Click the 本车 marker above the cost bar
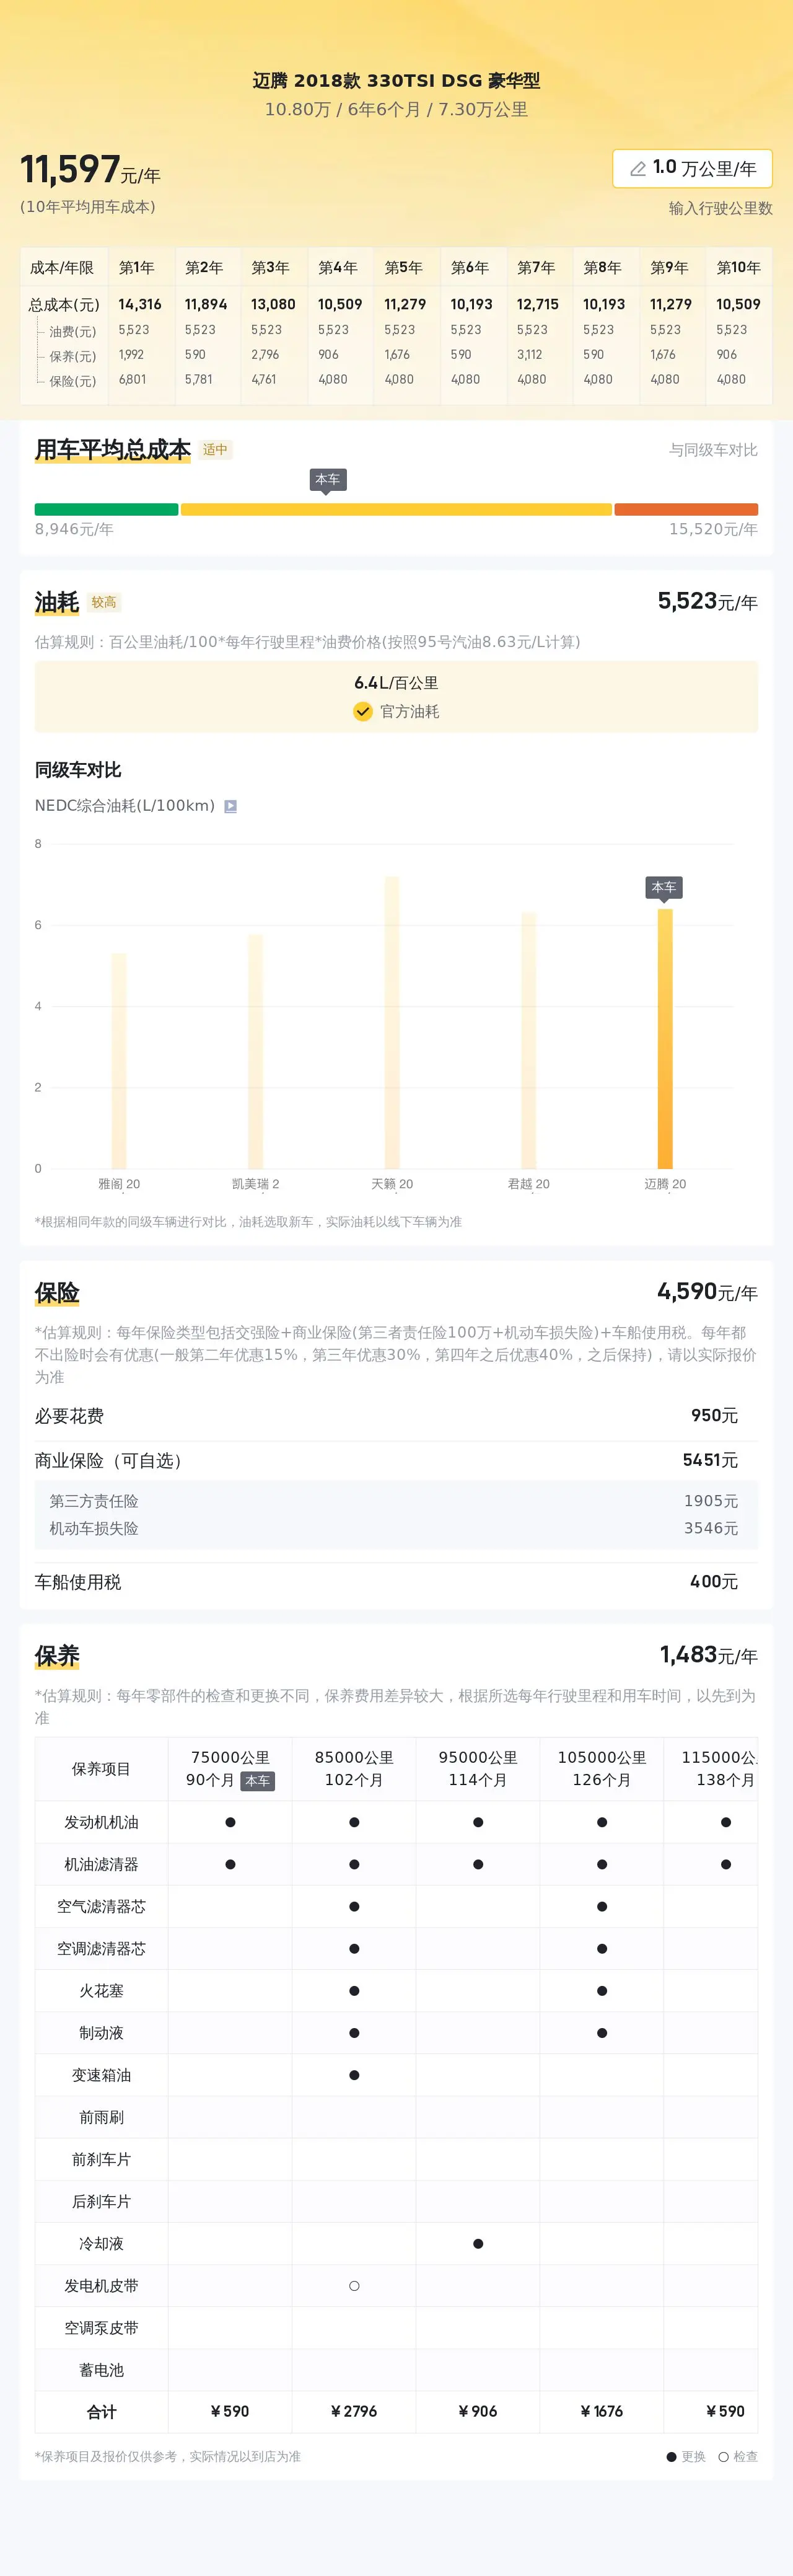 point(327,481)
